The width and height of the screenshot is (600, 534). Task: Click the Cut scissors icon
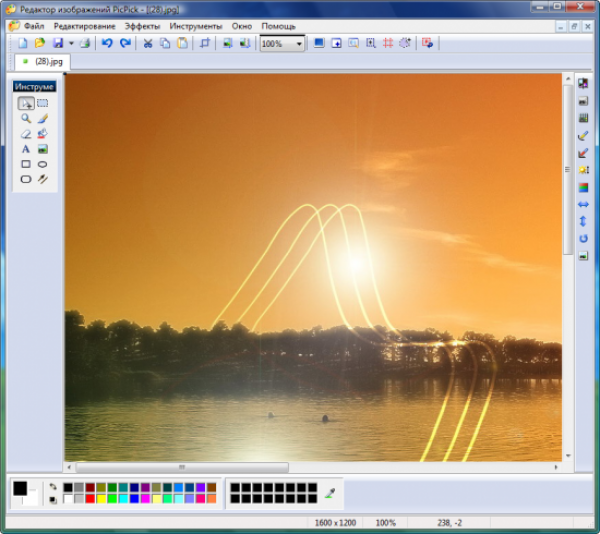coord(148,43)
